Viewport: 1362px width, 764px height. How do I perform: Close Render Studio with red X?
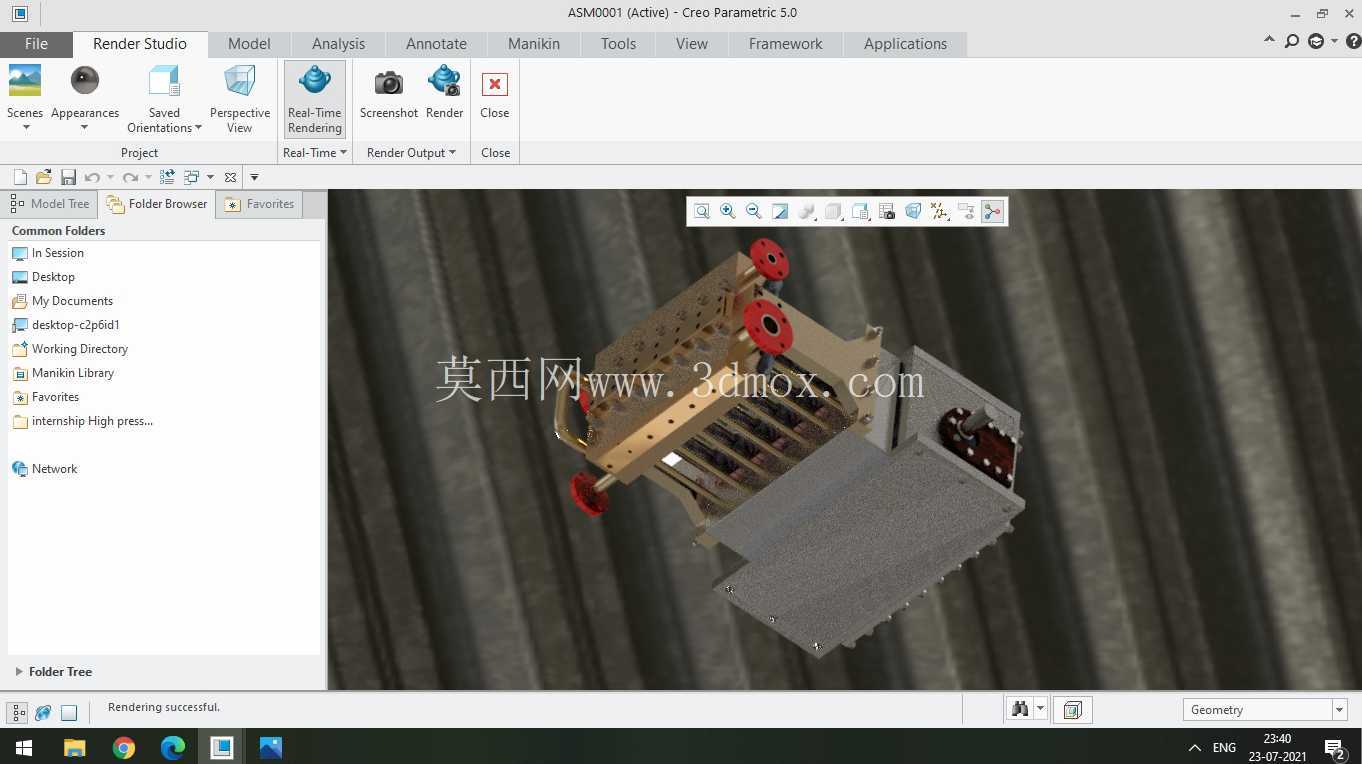coord(495,84)
